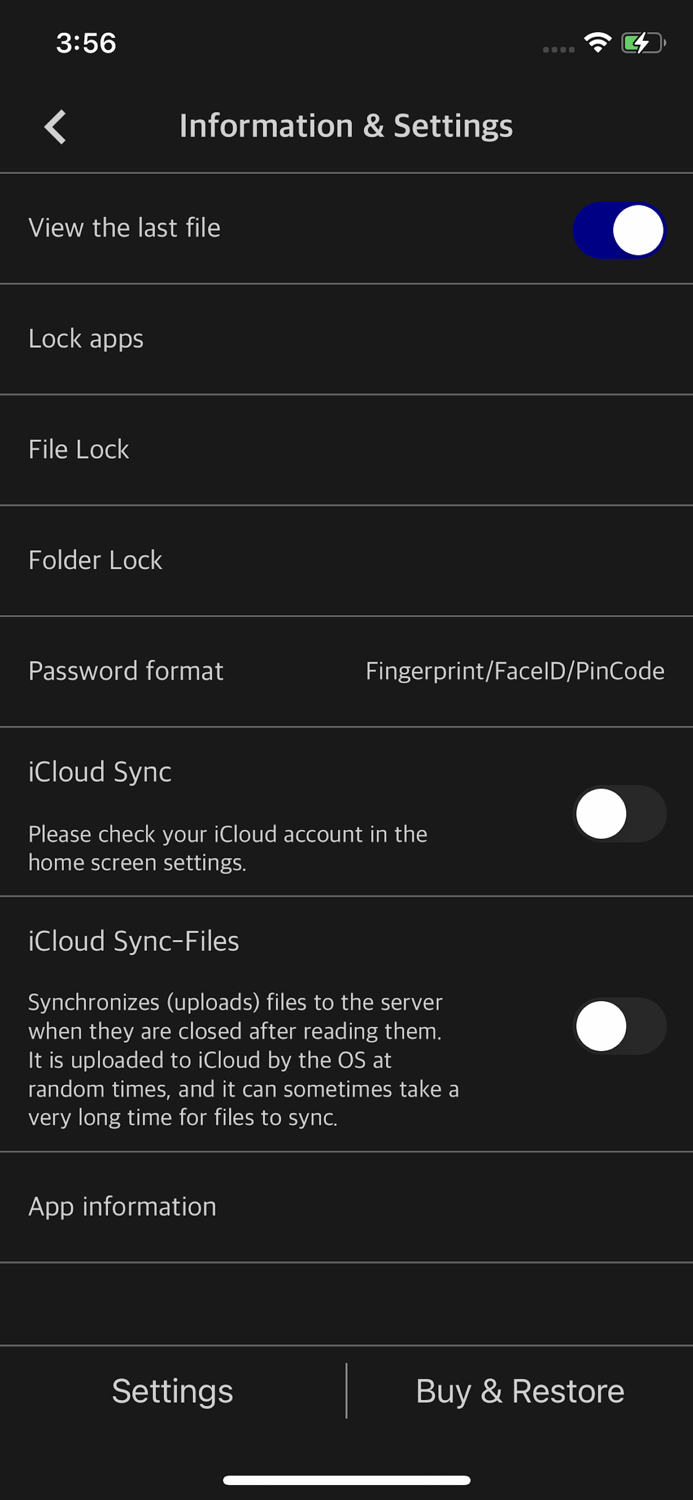
Task: Enable iCloud Sync
Action: pos(619,813)
